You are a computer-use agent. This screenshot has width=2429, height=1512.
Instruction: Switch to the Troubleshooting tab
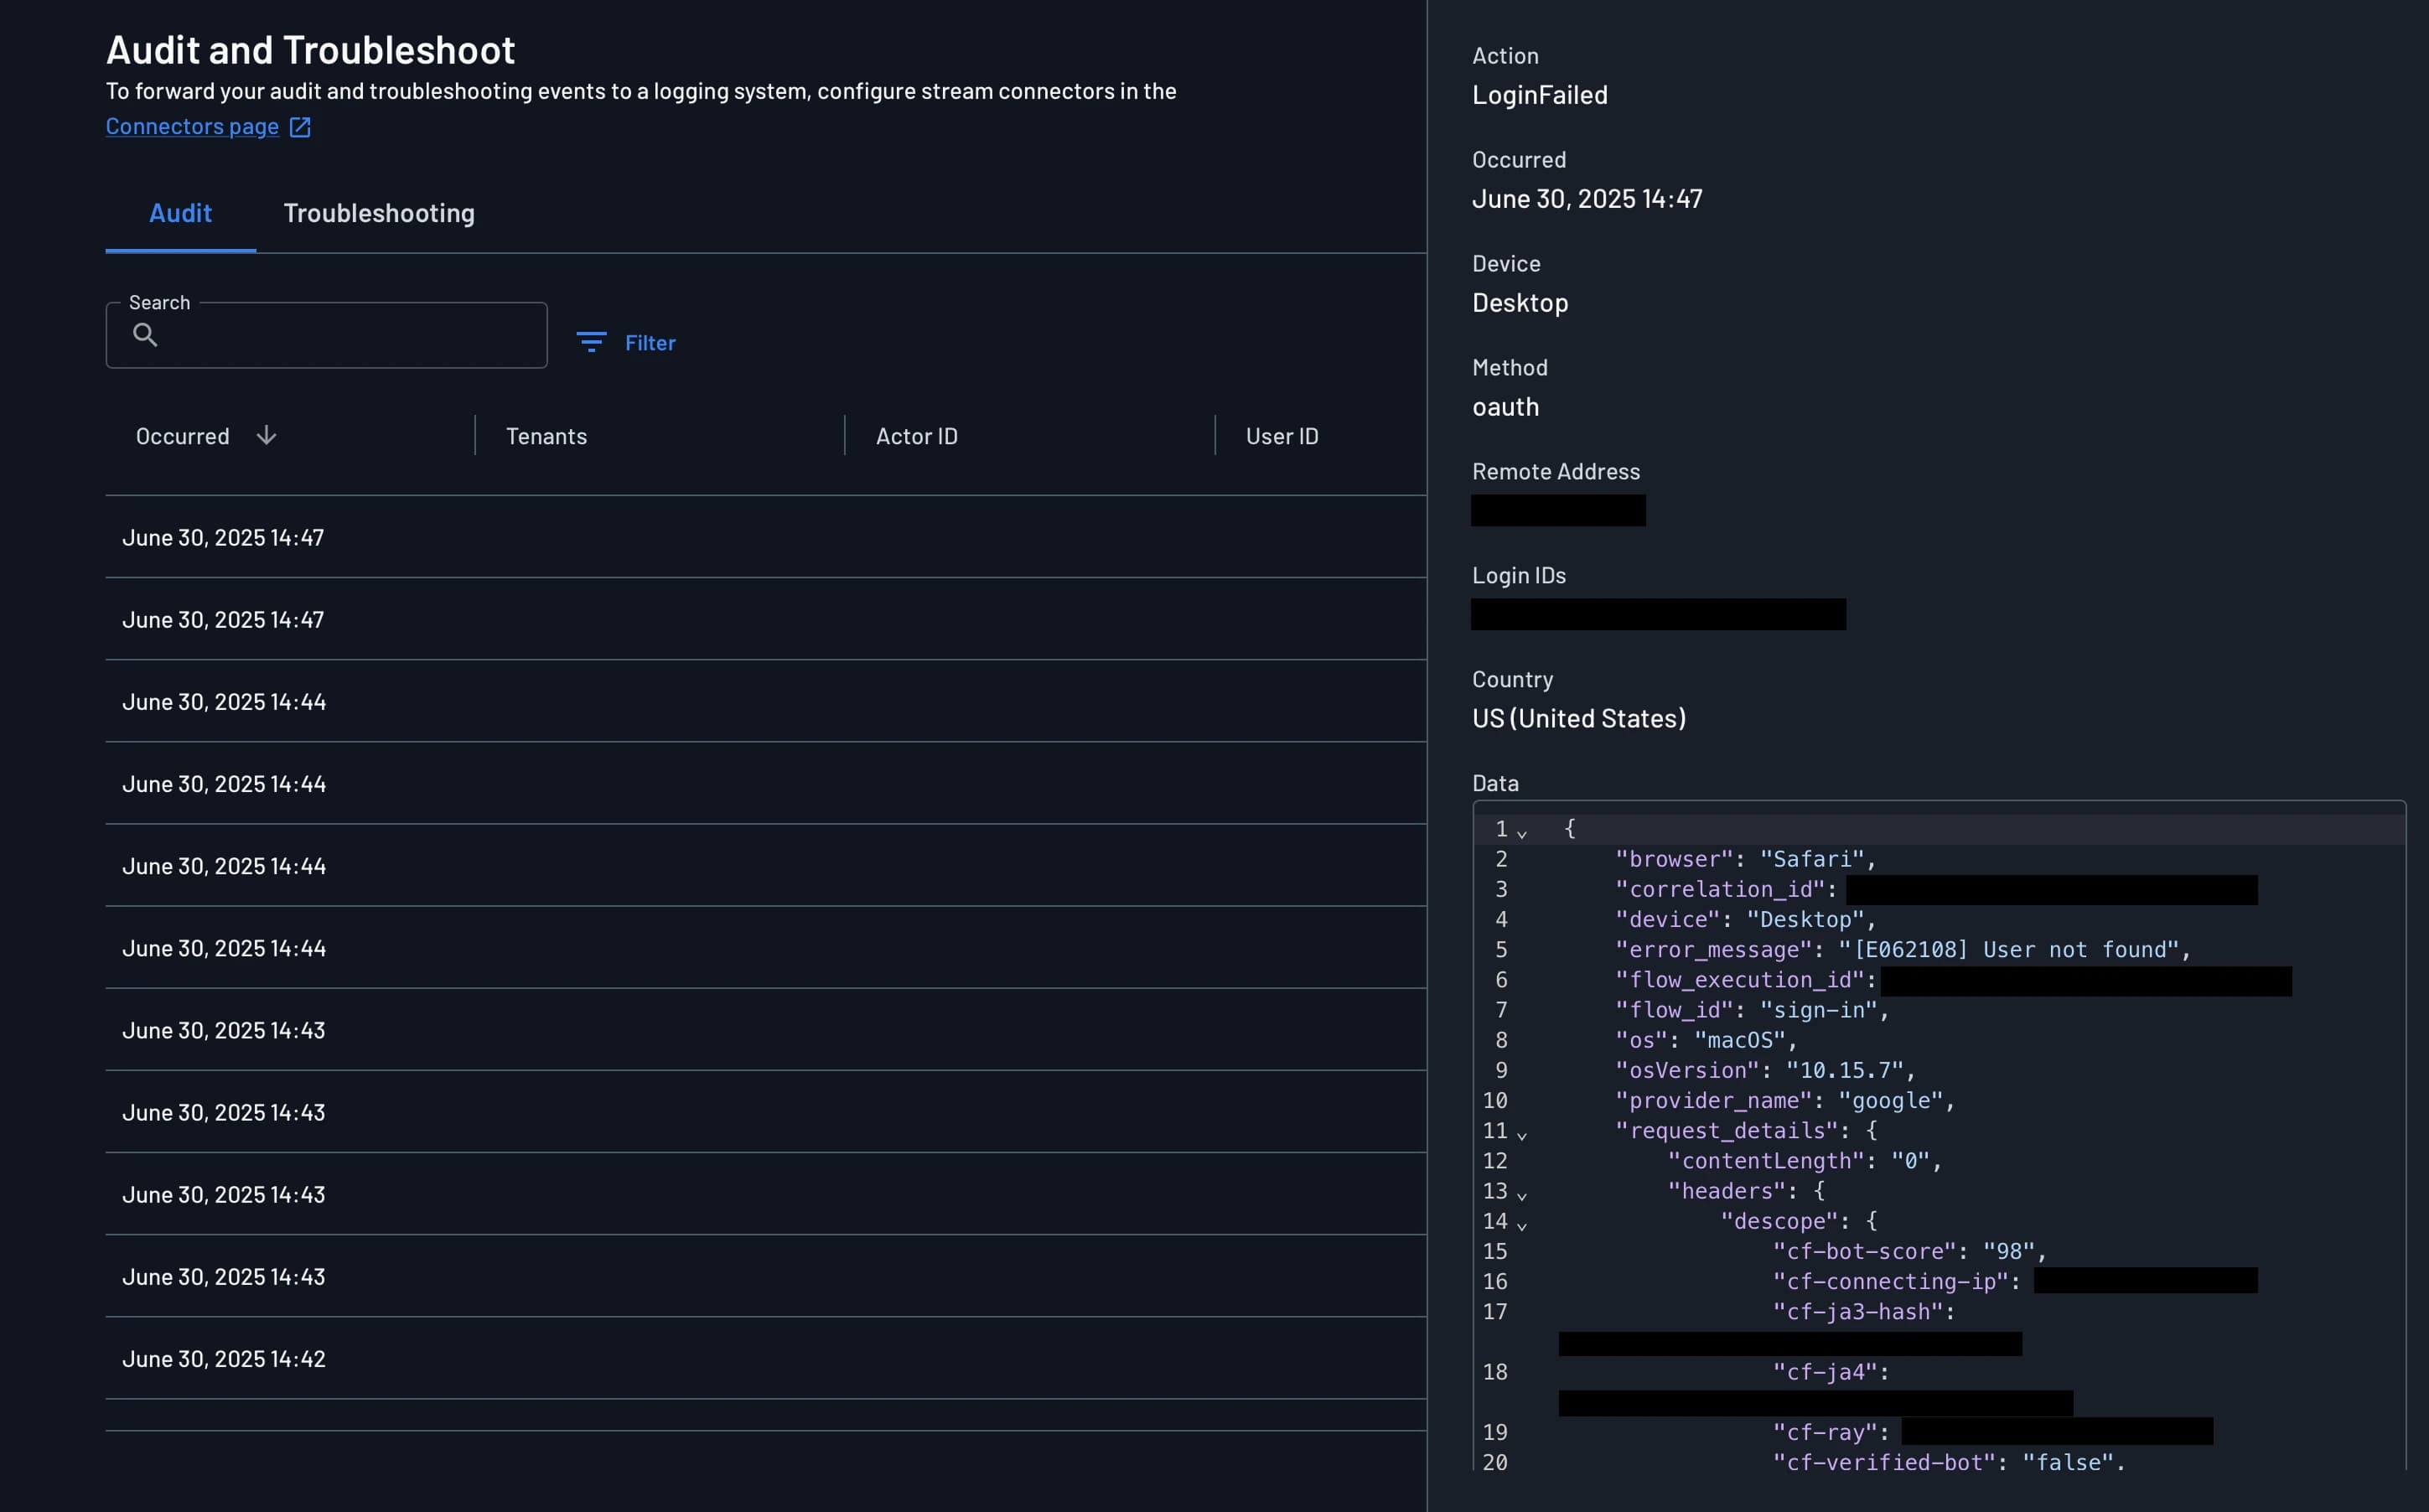click(x=379, y=213)
